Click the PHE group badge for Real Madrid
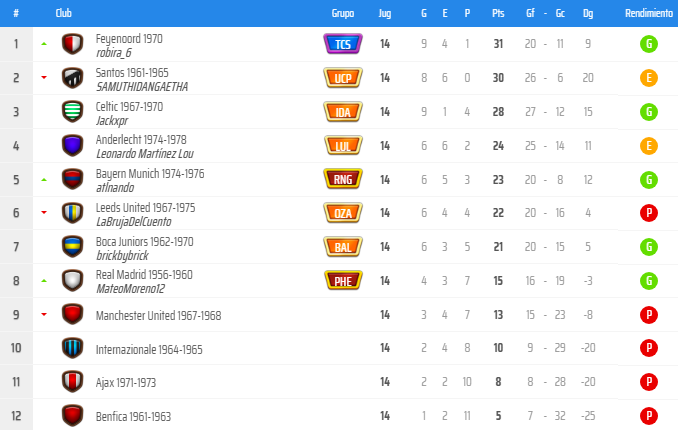The image size is (678, 430). (x=343, y=281)
